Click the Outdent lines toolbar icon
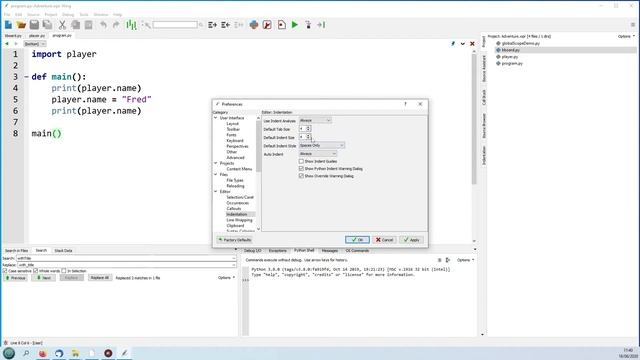The width and height of the screenshot is (640, 360). click(x=225, y=25)
